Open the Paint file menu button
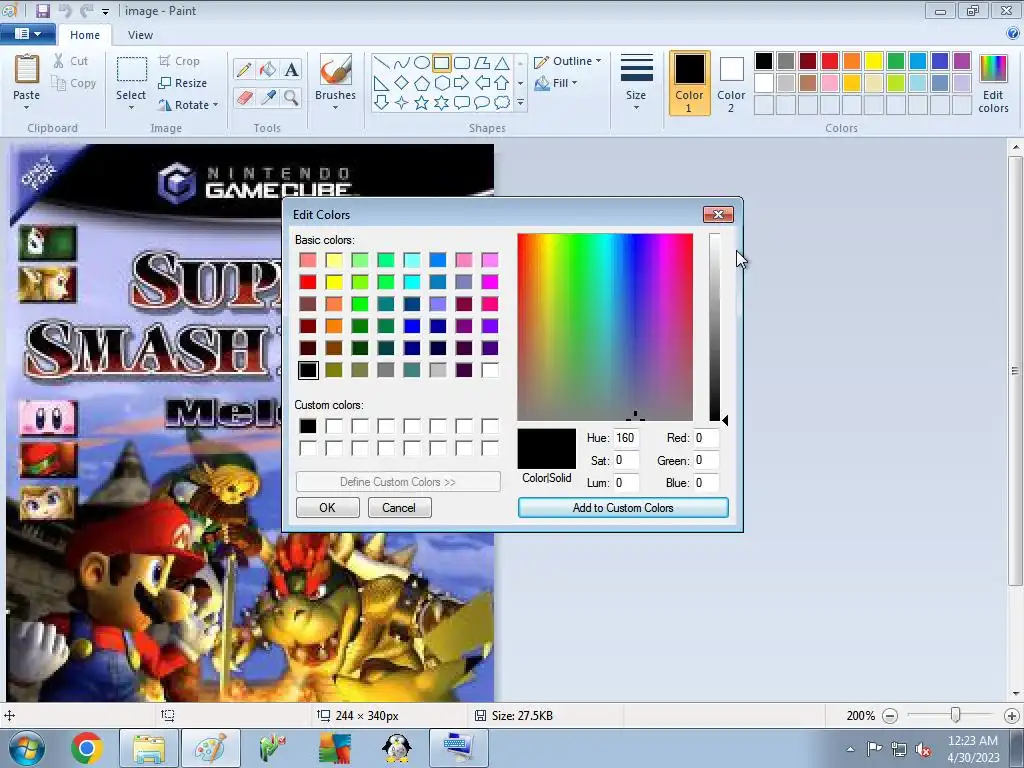Viewport: 1024px width, 768px height. pos(27,34)
